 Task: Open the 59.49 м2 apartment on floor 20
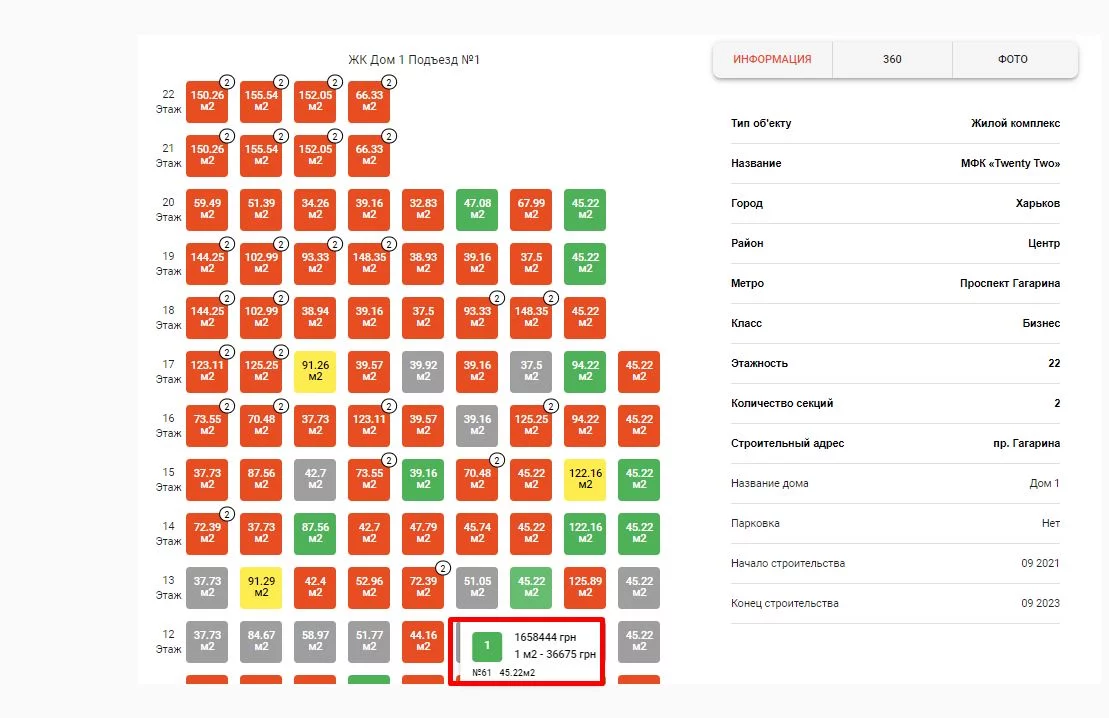pyautogui.click(x=207, y=209)
